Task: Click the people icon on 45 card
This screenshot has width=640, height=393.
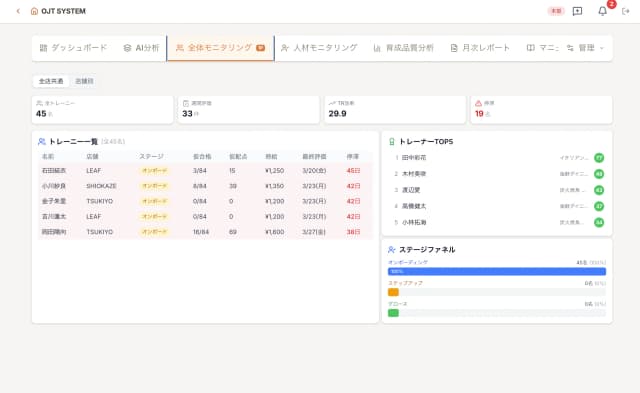Action: (x=40, y=103)
